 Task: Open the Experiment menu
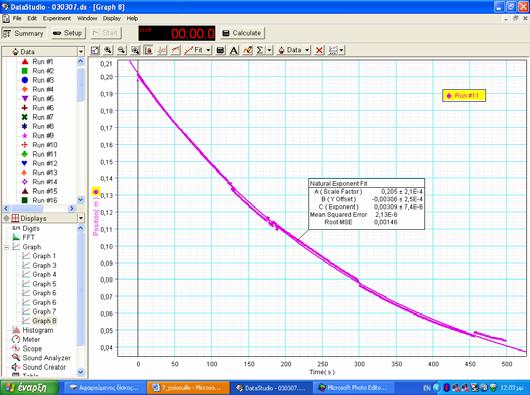coord(57,18)
